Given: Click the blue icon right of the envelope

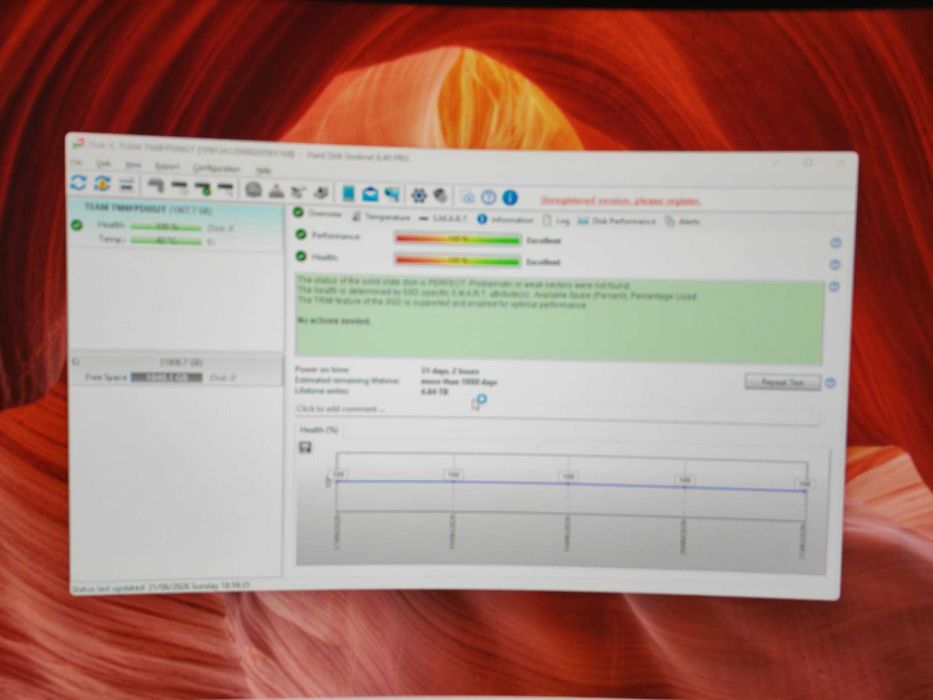Looking at the screenshot, I should (x=392, y=194).
